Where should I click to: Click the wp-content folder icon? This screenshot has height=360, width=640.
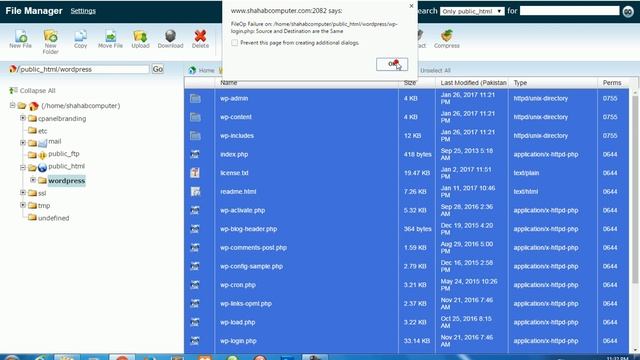(195, 117)
